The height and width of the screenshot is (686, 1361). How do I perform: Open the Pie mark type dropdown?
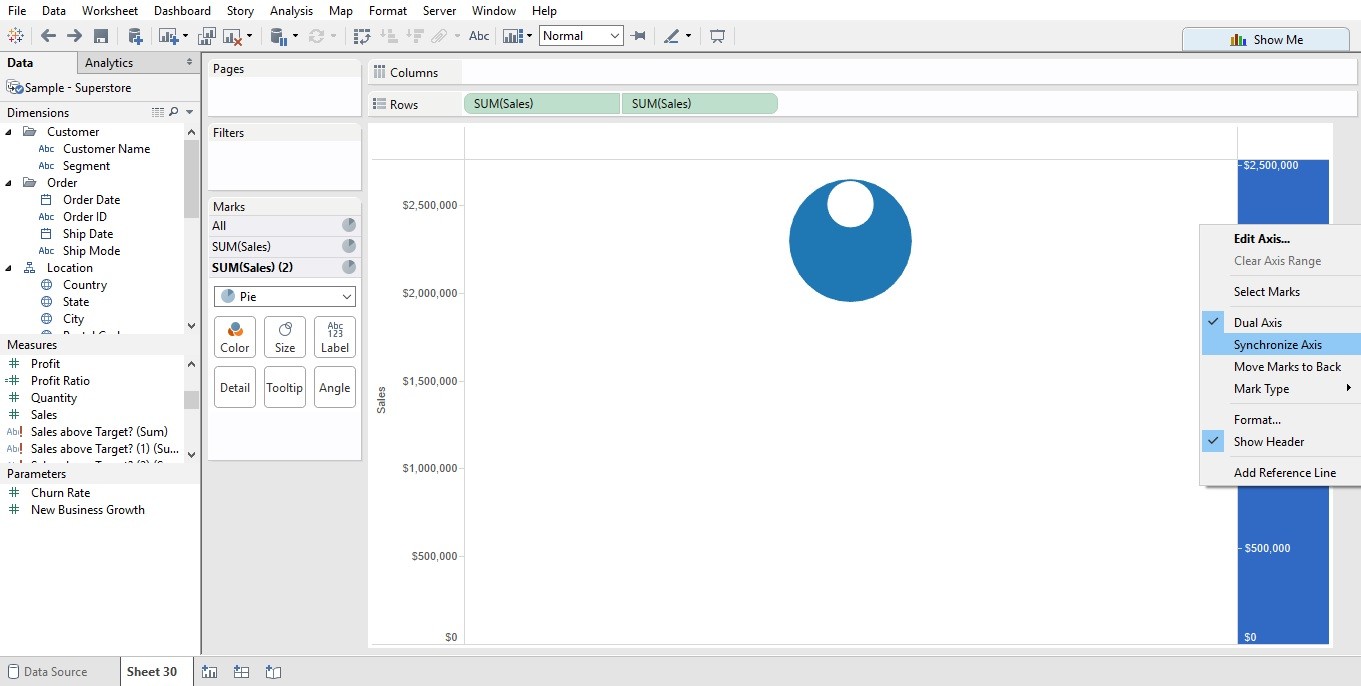(285, 297)
